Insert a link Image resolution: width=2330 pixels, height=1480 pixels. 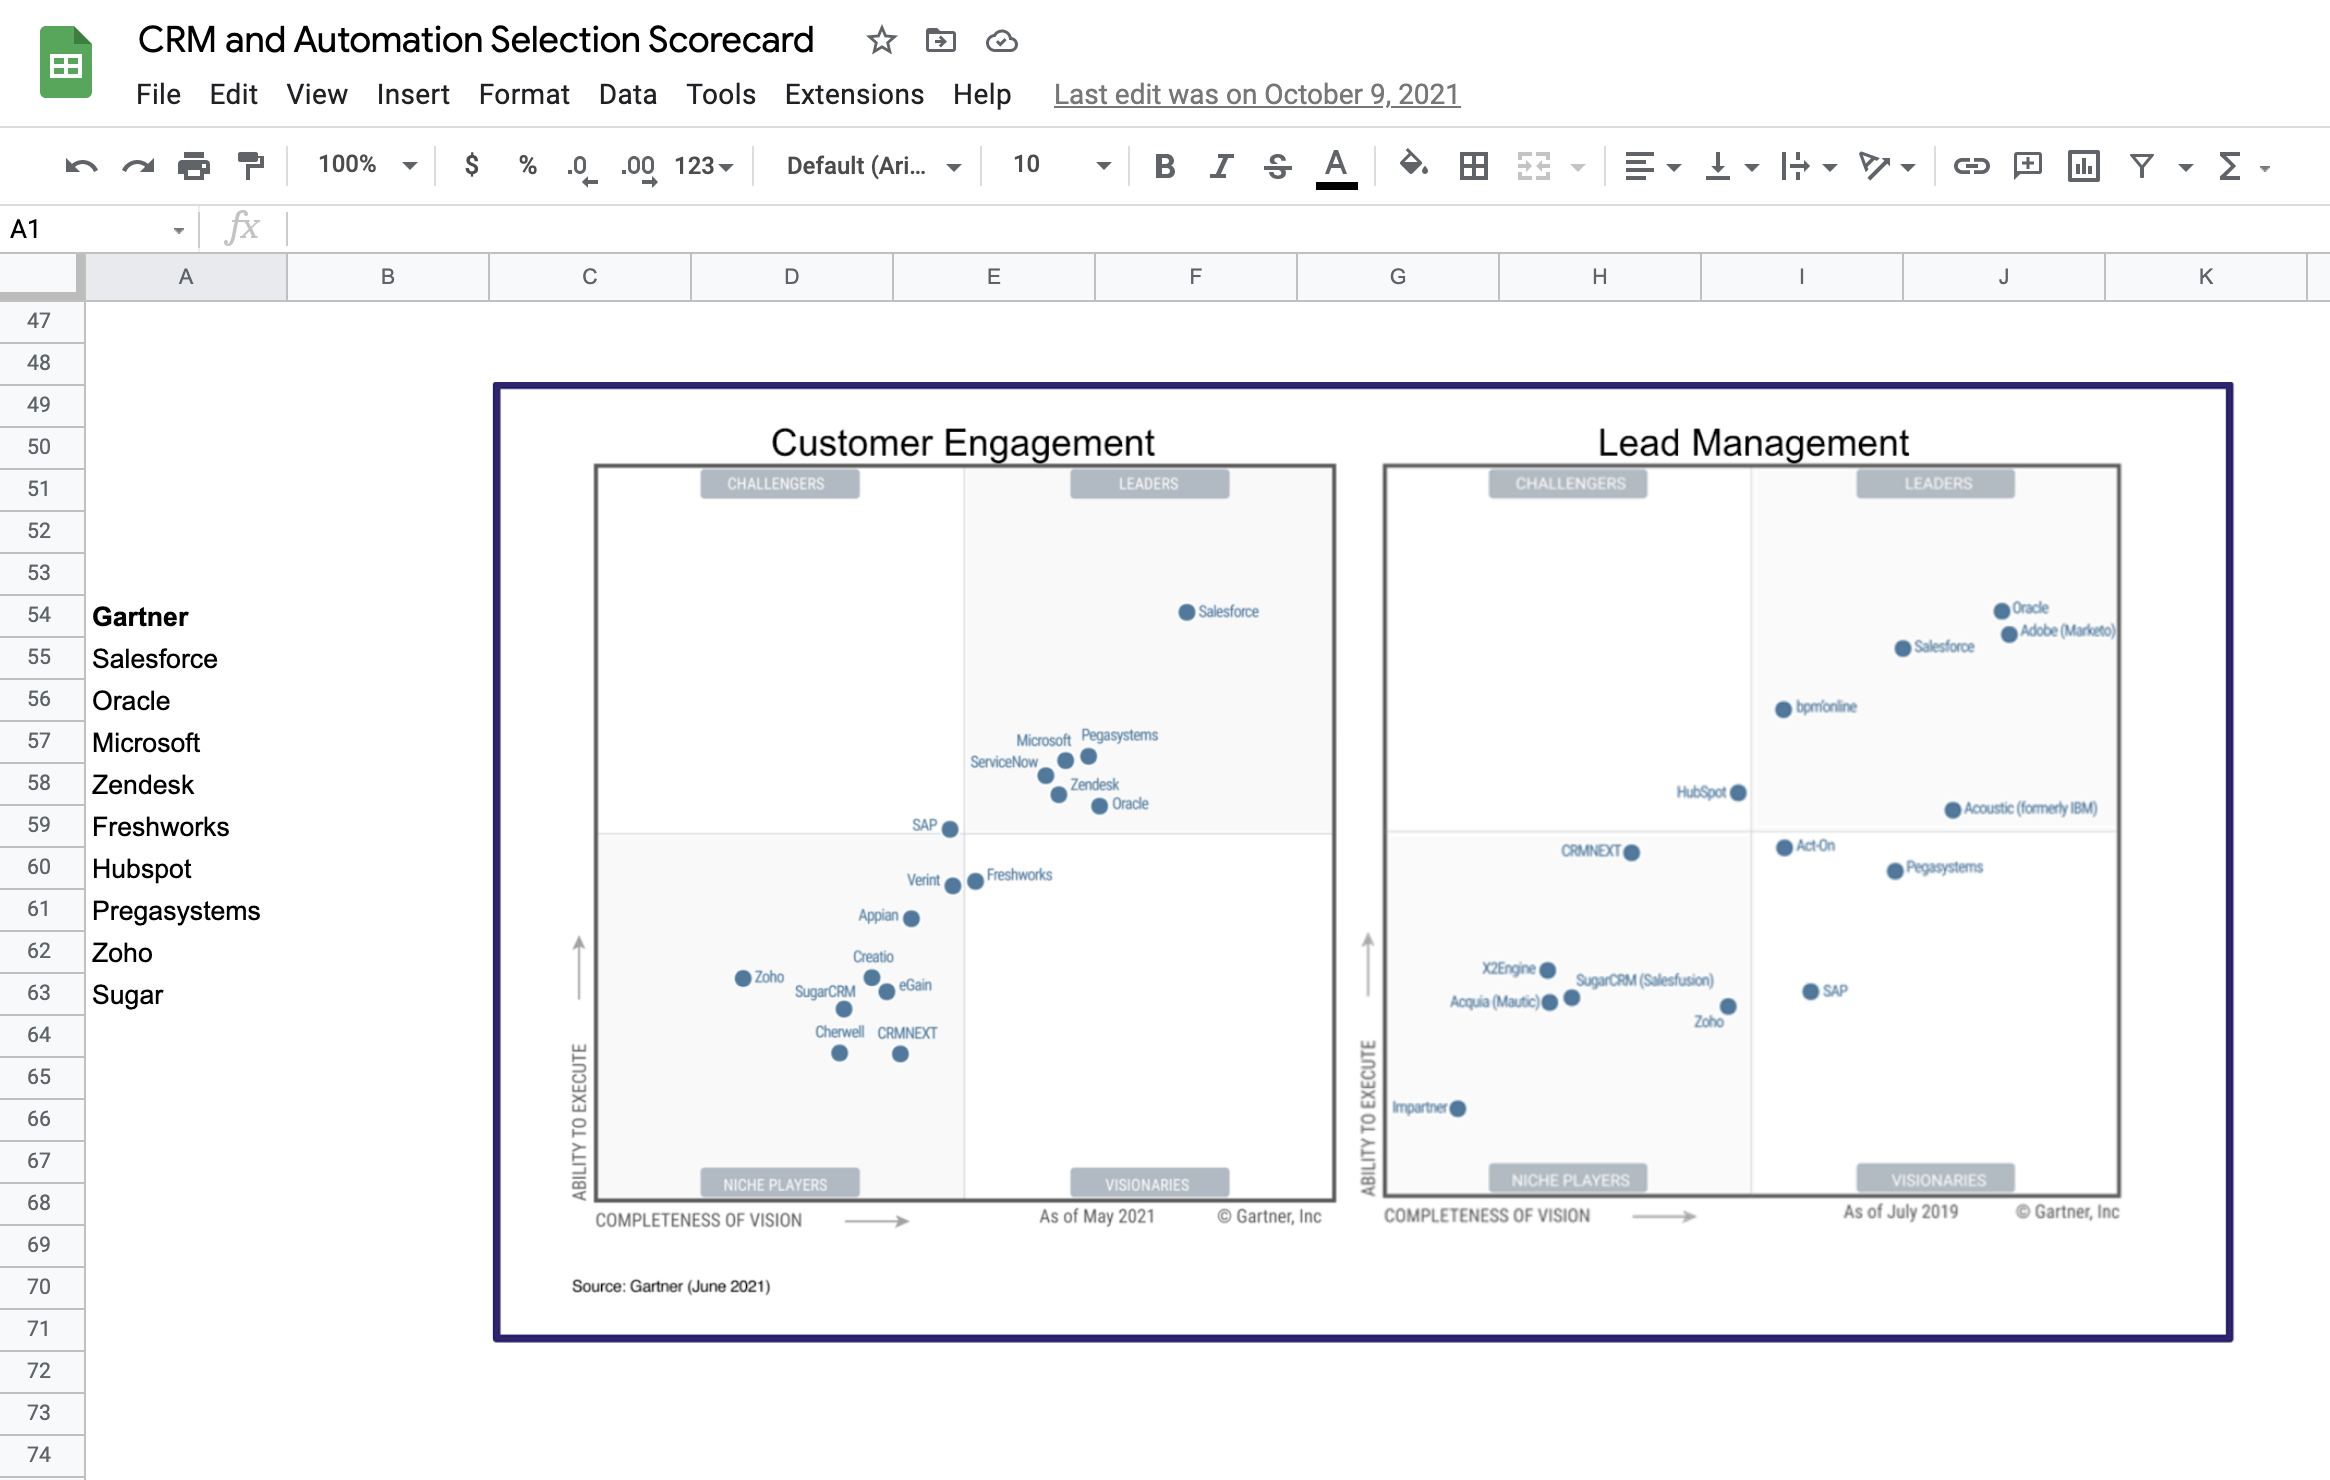1971,166
